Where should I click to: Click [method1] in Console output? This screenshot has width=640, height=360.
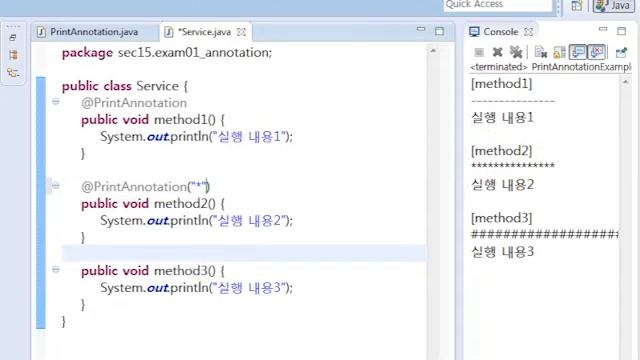(501, 84)
